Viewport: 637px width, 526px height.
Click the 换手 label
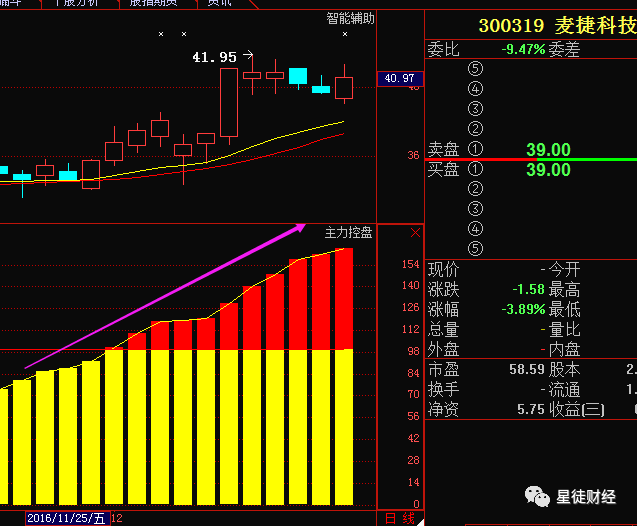click(443, 390)
